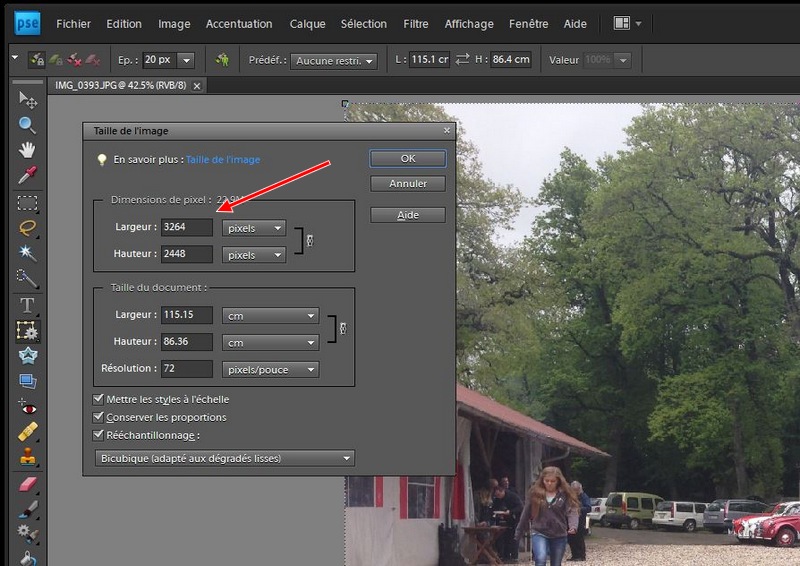The height and width of the screenshot is (566, 800).
Task: Select the Smart Brush gear tool
Action: pos(28,533)
